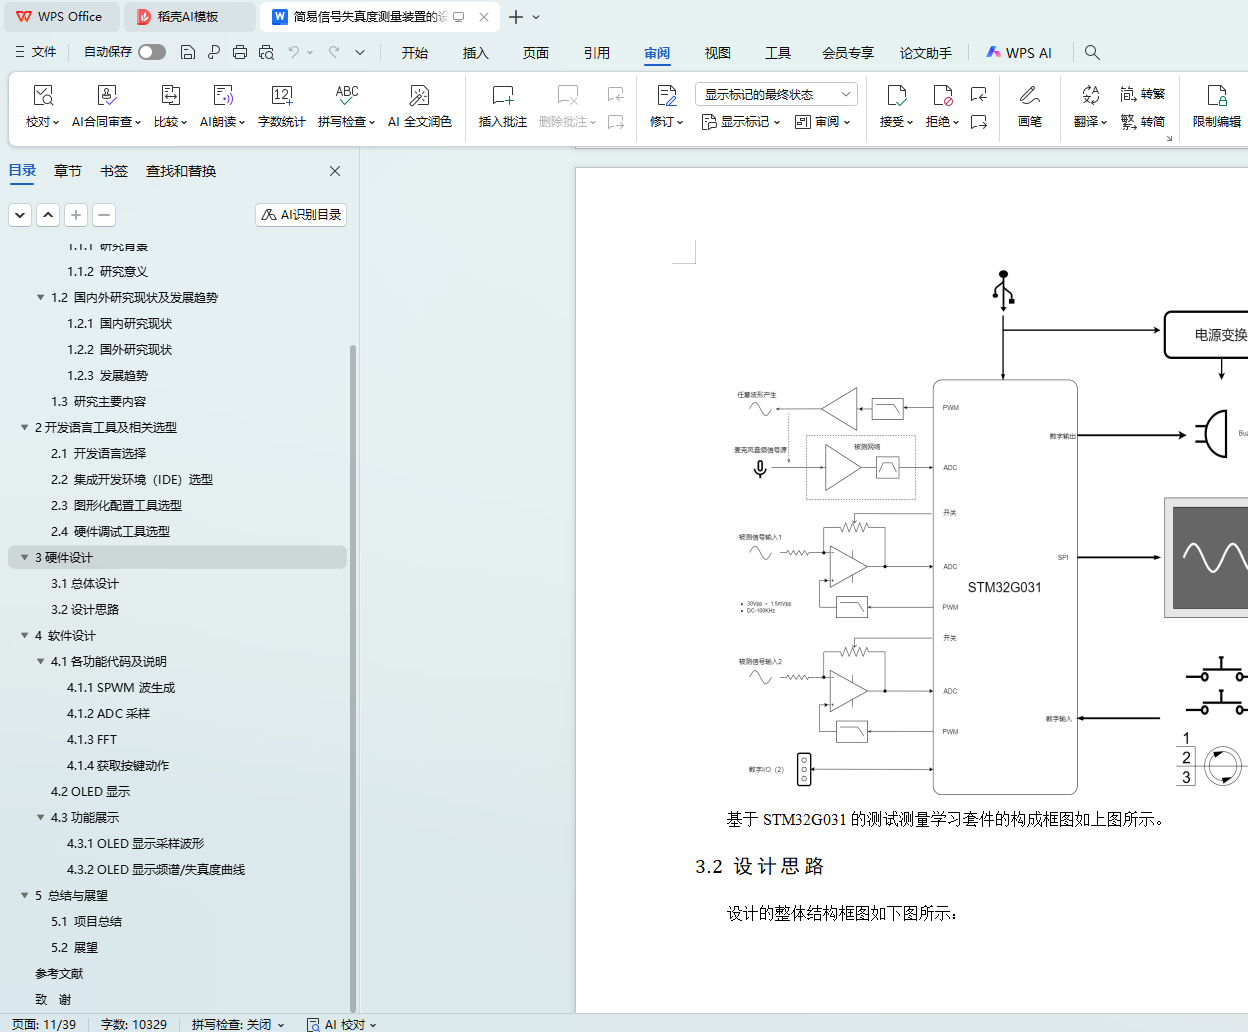Open the 显示标记的最终状态 dropdown
This screenshot has height=1032, width=1248.
(776, 95)
